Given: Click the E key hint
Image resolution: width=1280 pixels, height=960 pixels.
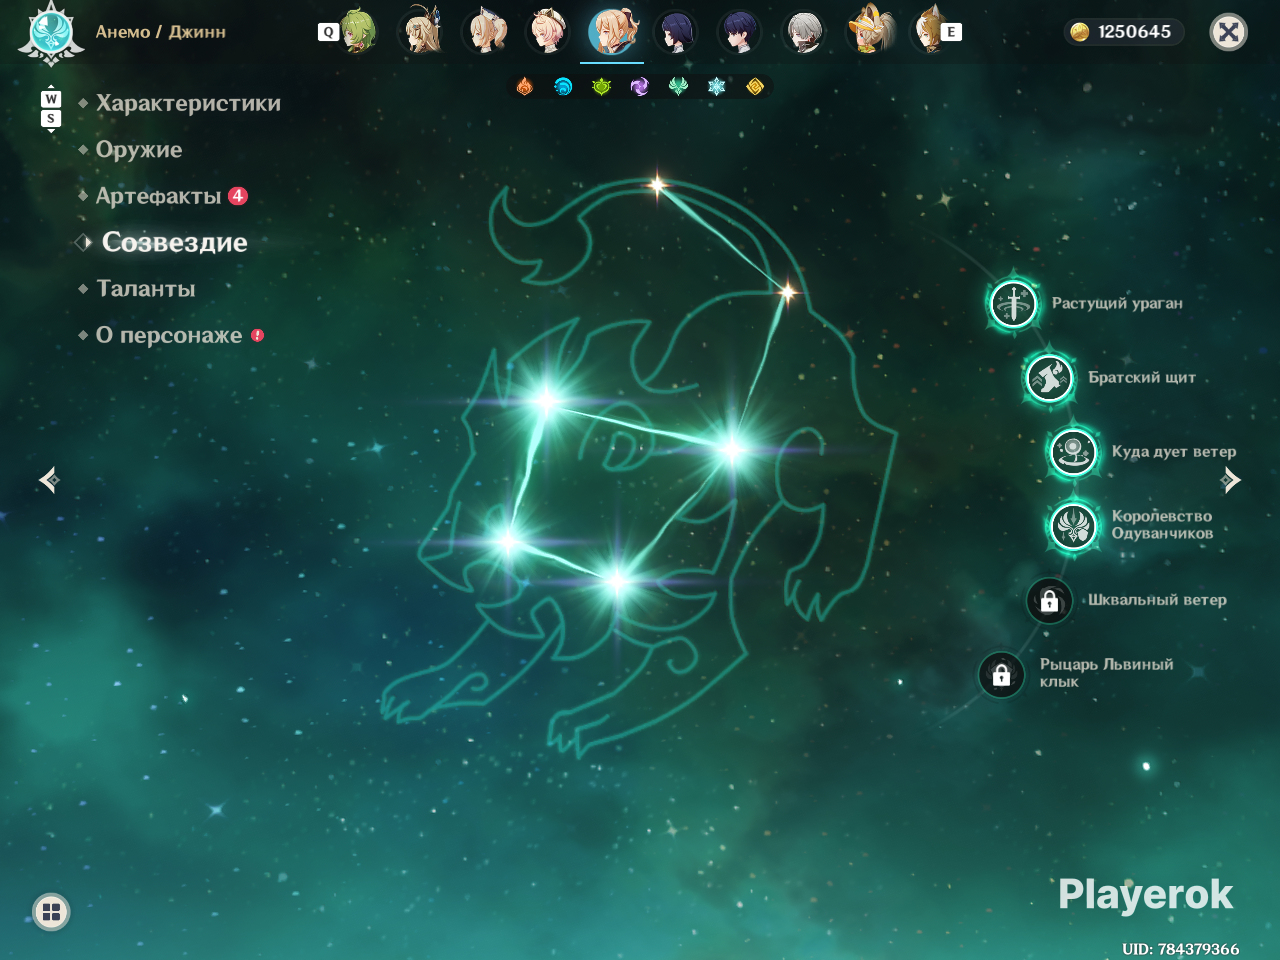Looking at the screenshot, I should click(x=951, y=32).
